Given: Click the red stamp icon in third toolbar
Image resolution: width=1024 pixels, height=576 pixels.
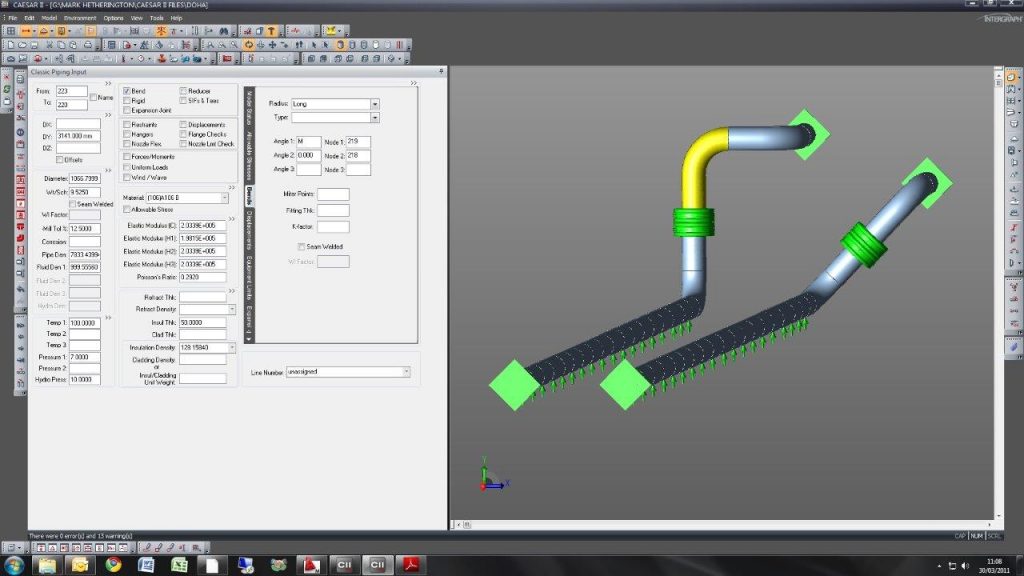Looking at the screenshot, I should [161, 59].
